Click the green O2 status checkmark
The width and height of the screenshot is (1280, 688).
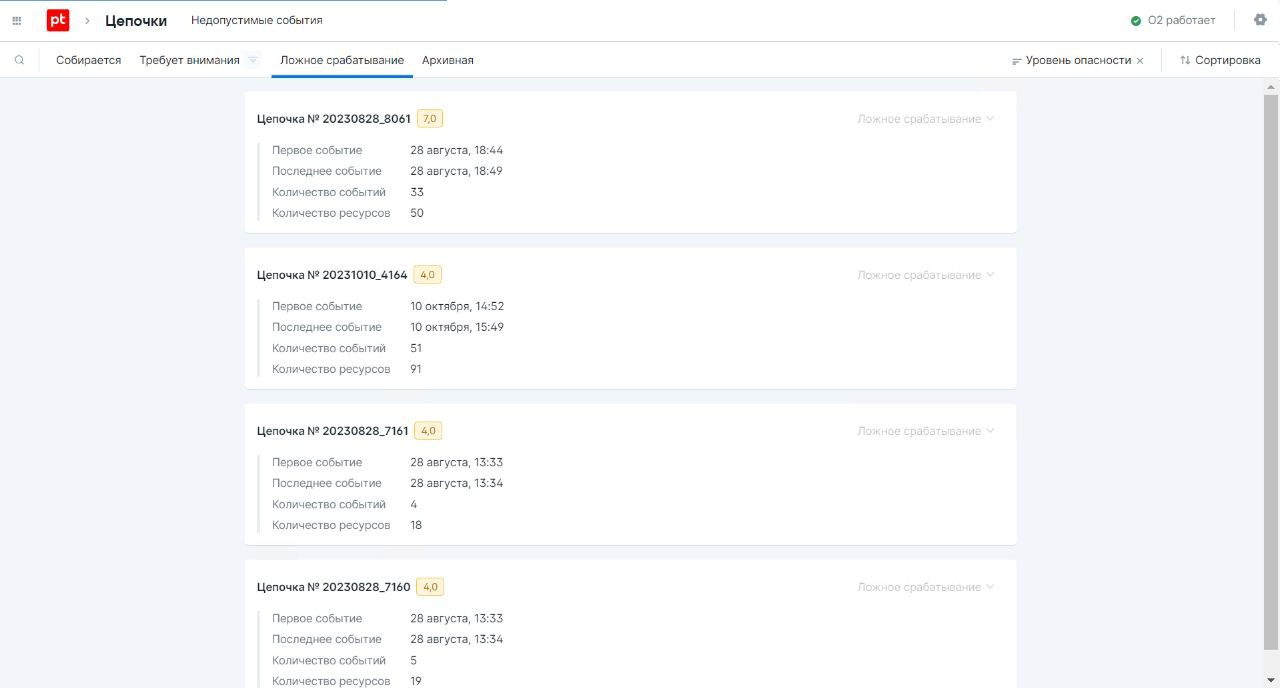[1136, 21]
